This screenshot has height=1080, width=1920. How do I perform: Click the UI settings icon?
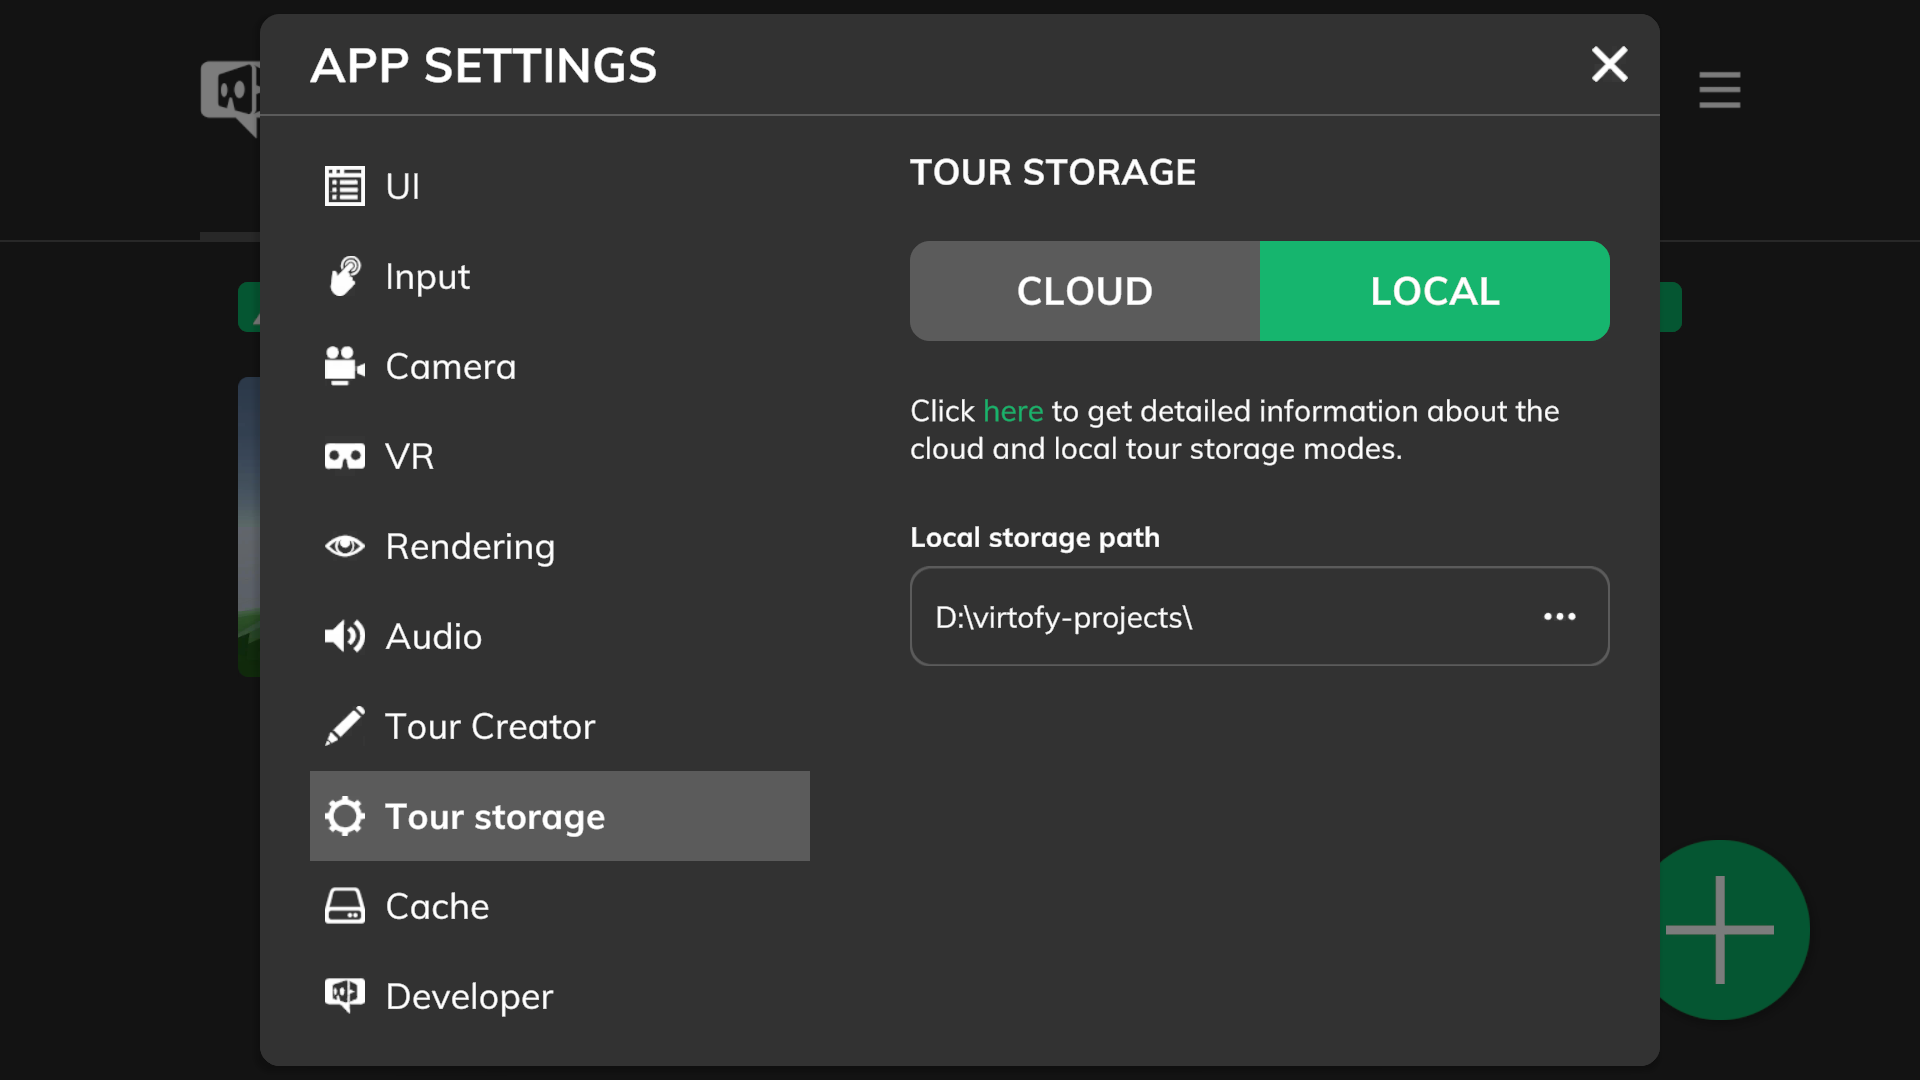(x=344, y=185)
